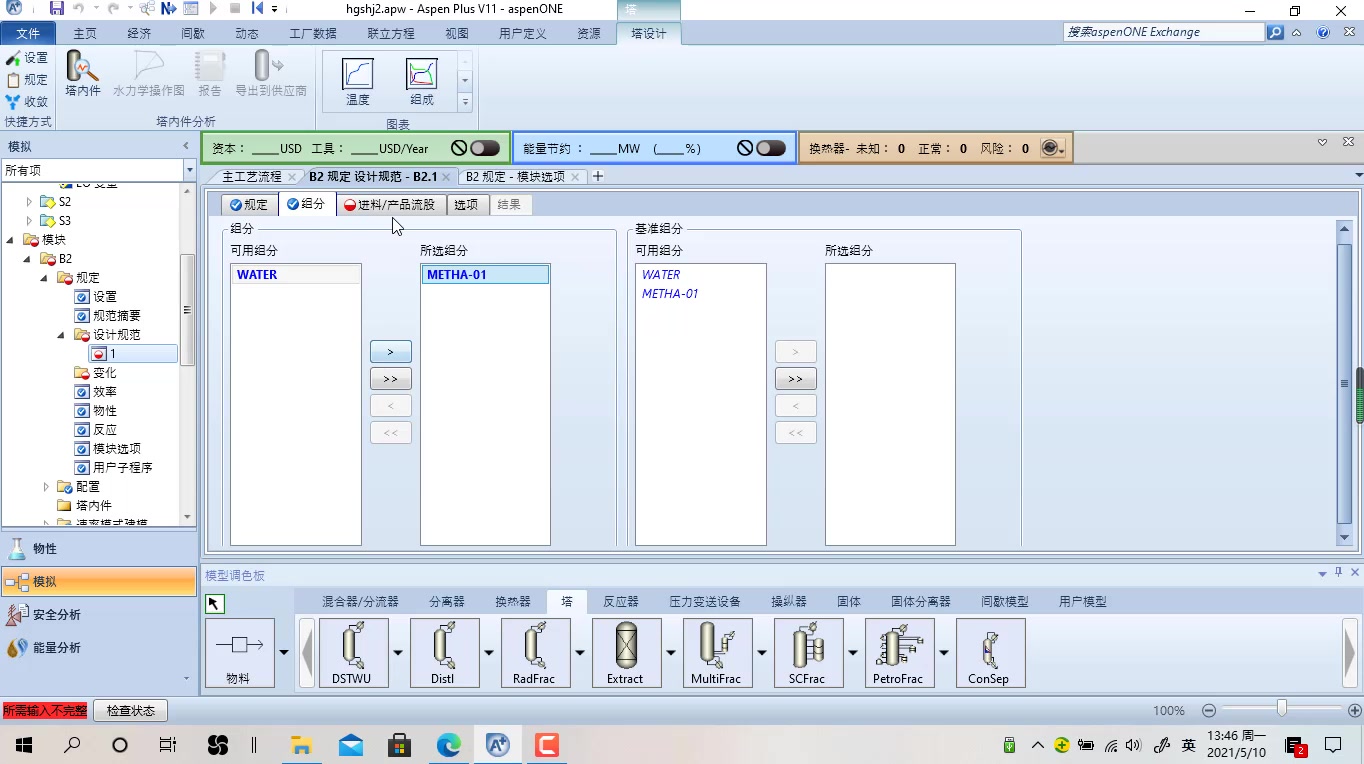The image size is (1364, 764).
Task: Toggle the 换热器 exchanger analysis button
Action: coord(1052,148)
